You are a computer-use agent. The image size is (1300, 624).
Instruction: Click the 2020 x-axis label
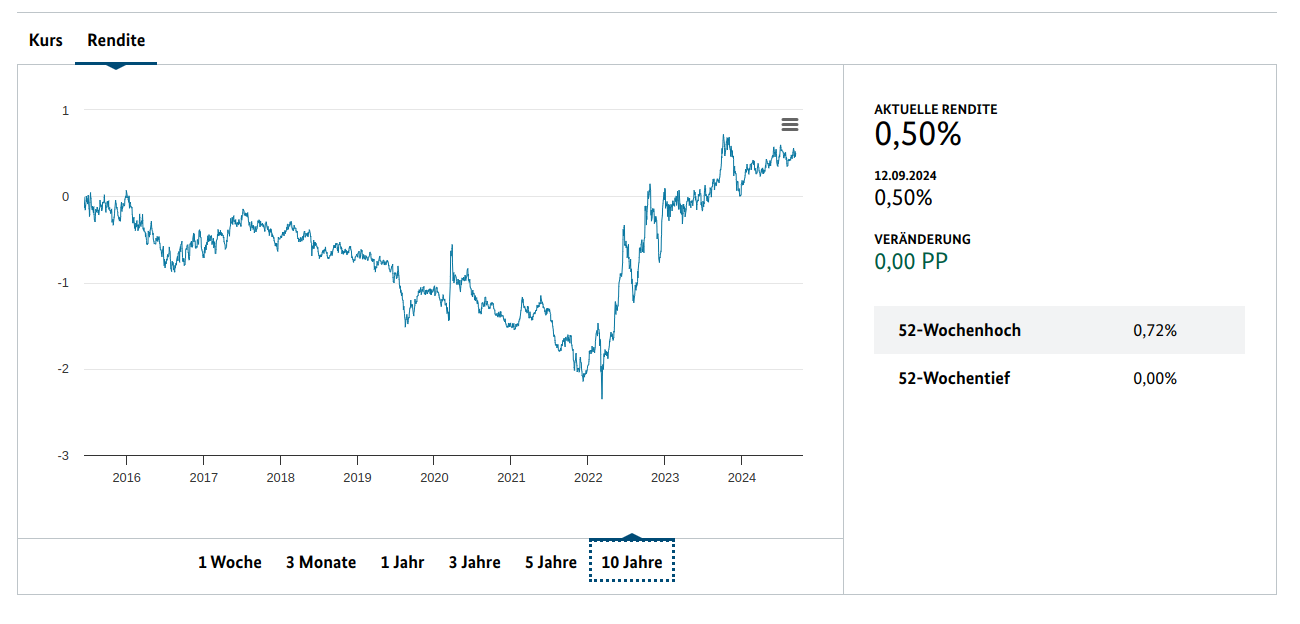click(434, 477)
